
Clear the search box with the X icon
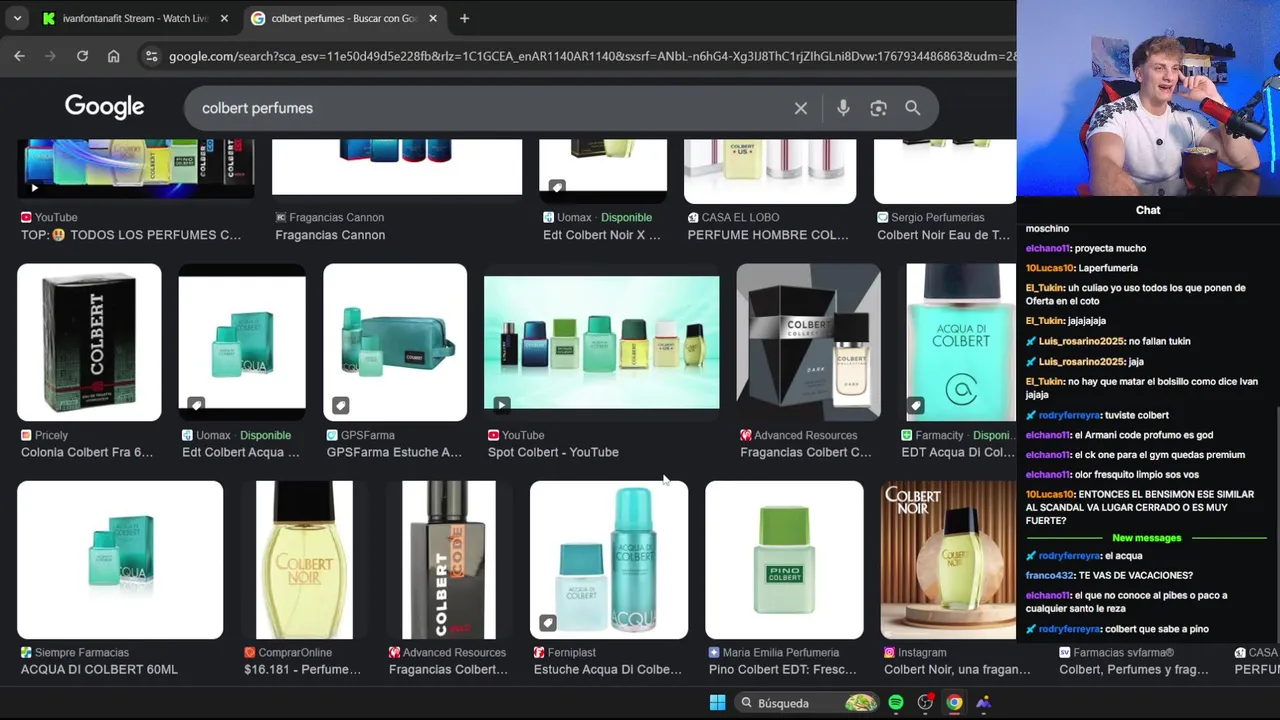point(801,108)
